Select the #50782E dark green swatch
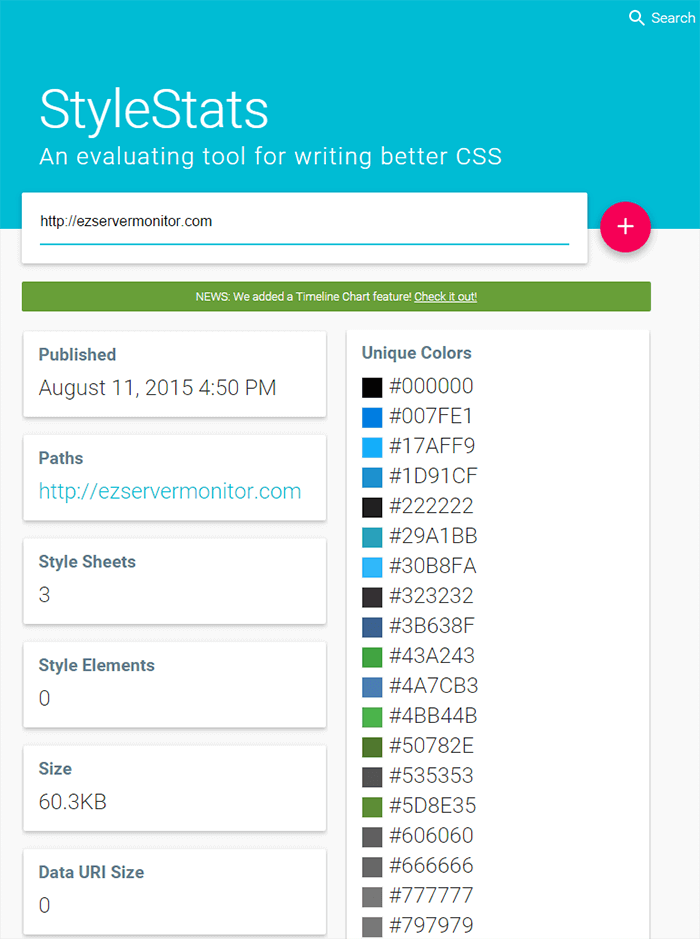700x939 pixels. (372, 746)
